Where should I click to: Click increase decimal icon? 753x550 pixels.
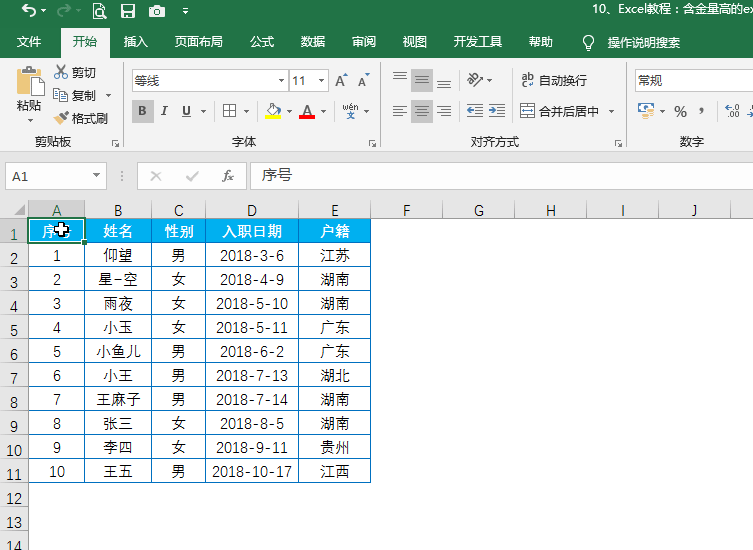(x=732, y=111)
